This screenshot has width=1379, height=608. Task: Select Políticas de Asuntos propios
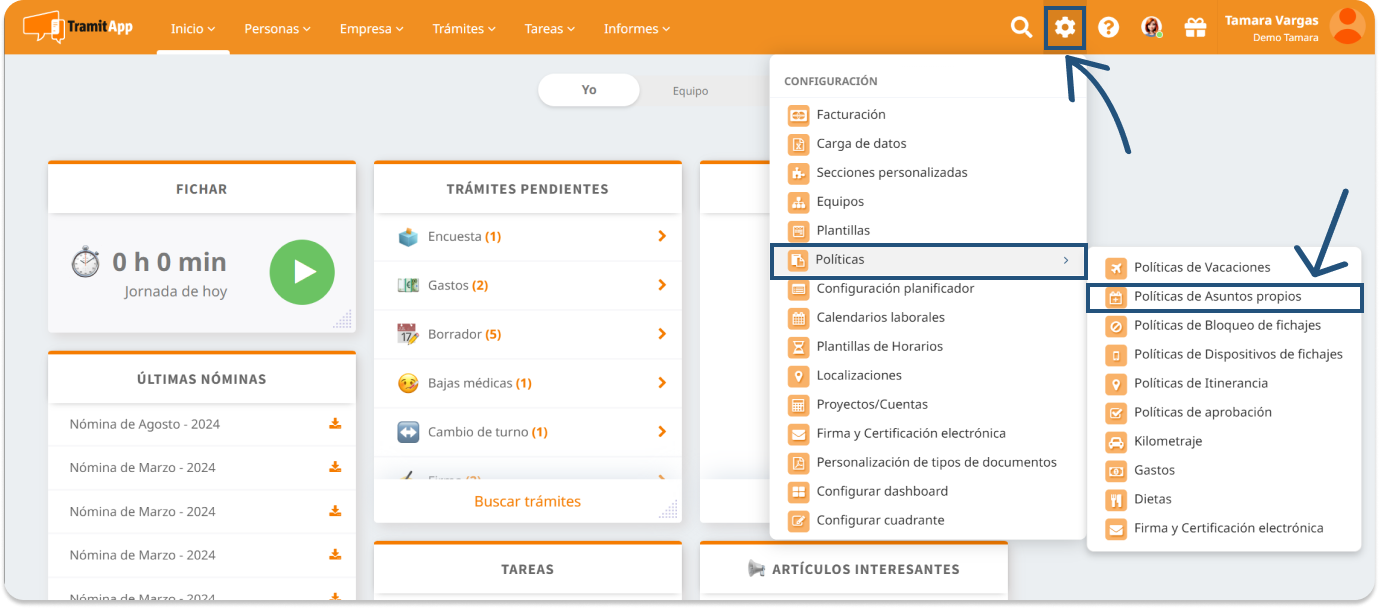pos(1217,297)
